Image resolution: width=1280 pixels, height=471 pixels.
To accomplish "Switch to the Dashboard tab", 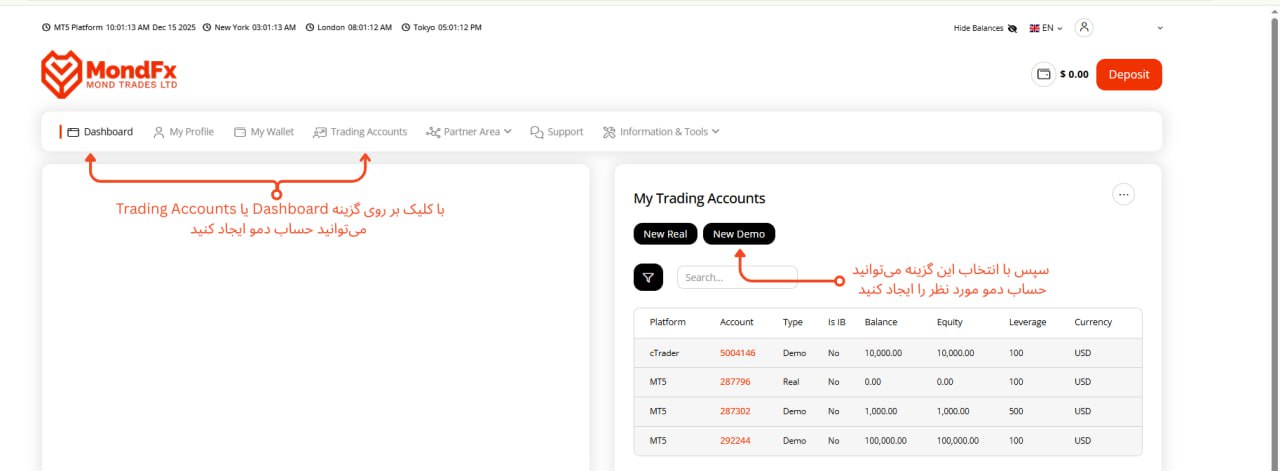I will click(100, 132).
